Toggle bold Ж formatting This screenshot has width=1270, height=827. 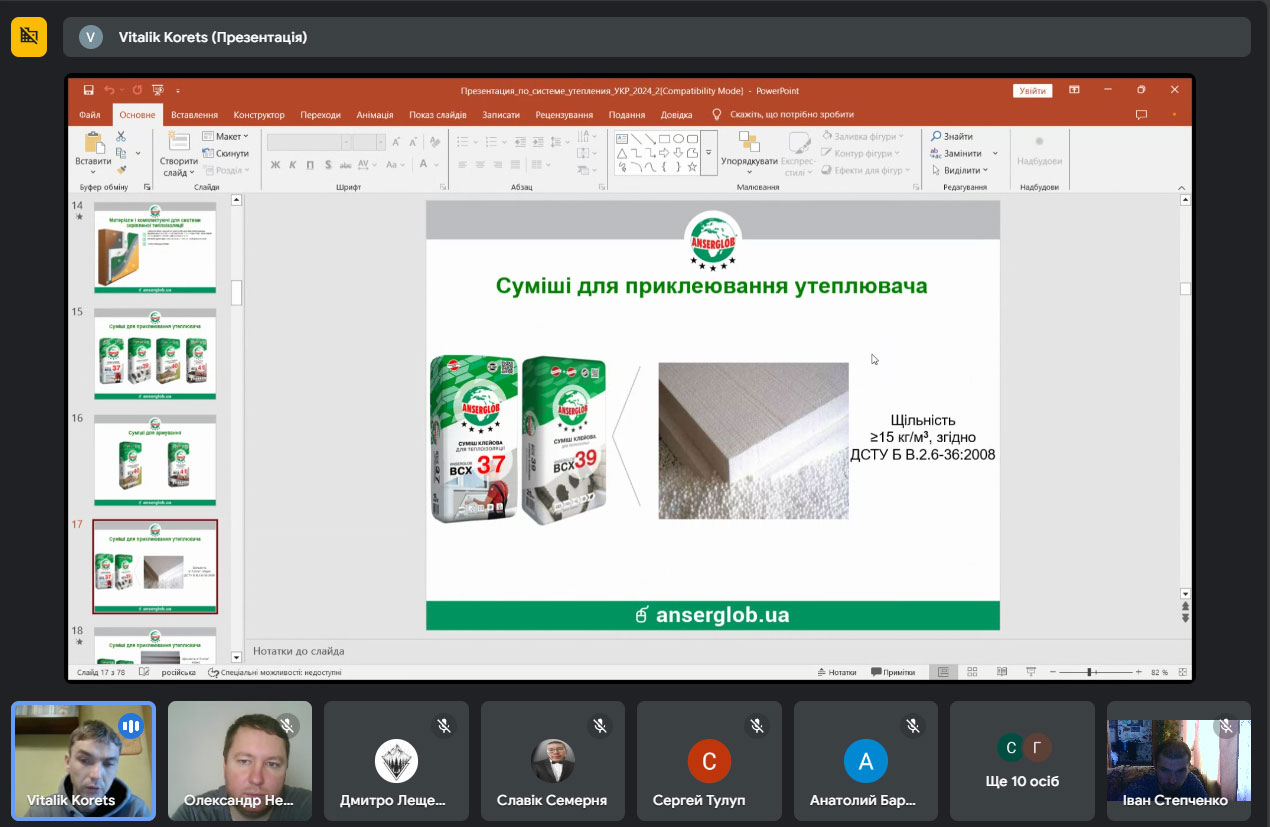click(275, 165)
